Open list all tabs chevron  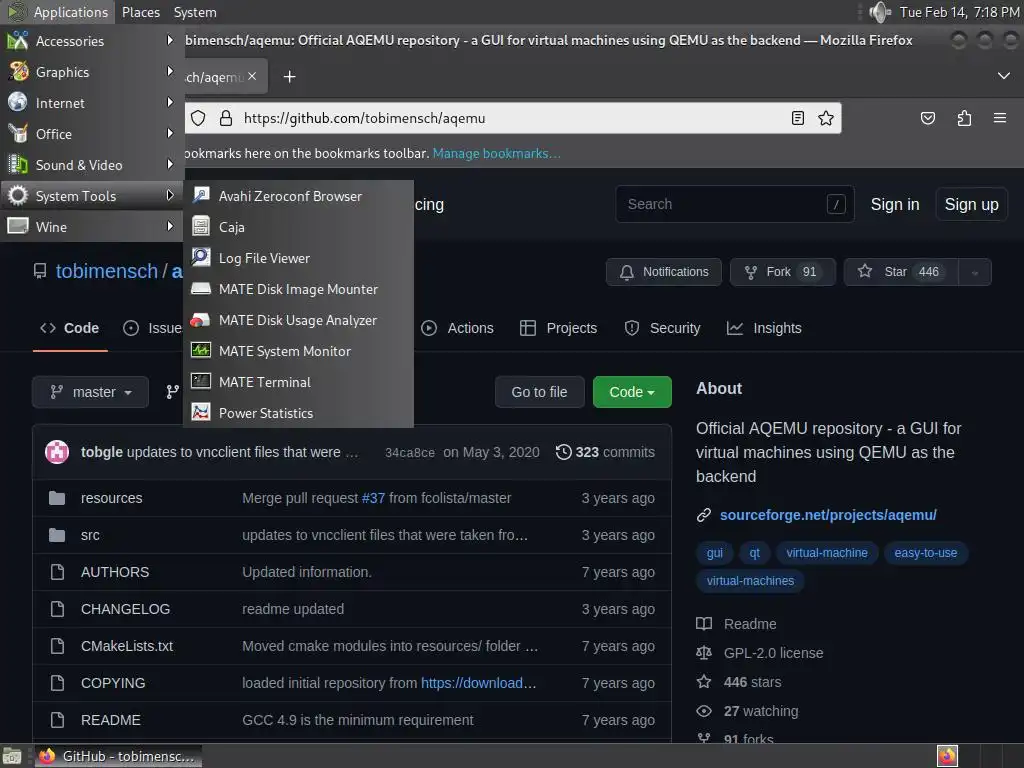pyautogui.click(x=1004, y=76)
